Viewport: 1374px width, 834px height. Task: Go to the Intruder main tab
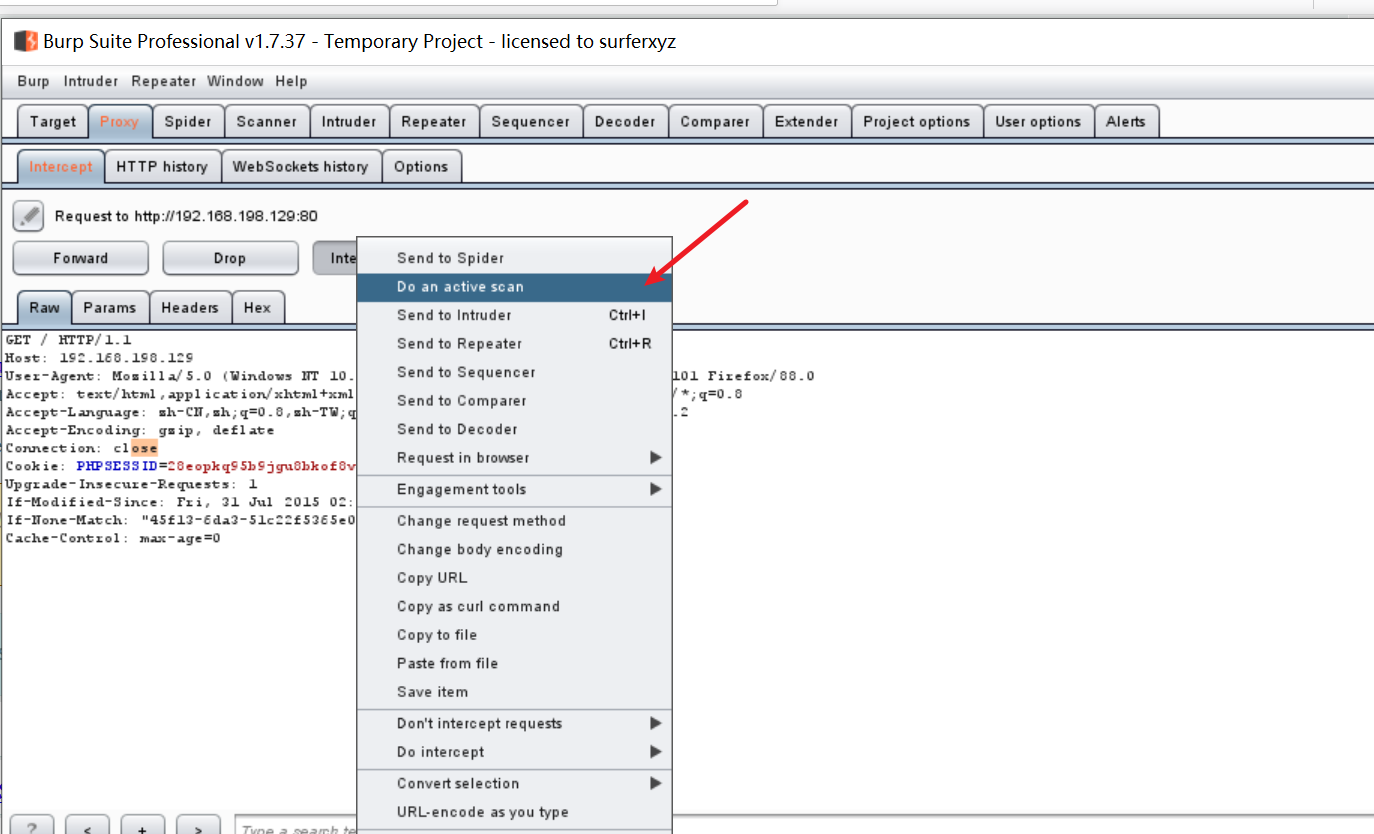tap(349, 122)
